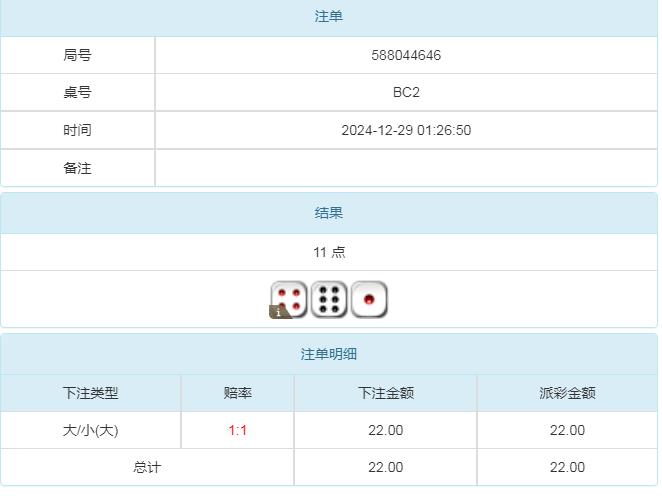Image resolution: width=662 pixels, height=498 pixels.
Task: Click the small info badge on first dice
Action: tap(278, 312)
